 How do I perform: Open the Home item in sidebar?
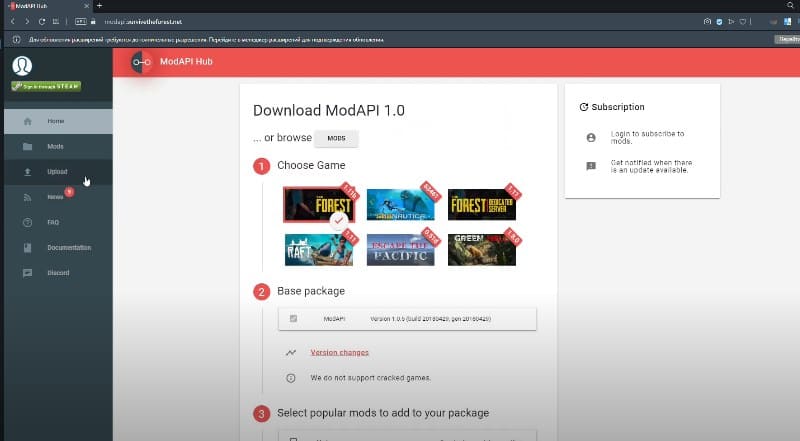58,121
